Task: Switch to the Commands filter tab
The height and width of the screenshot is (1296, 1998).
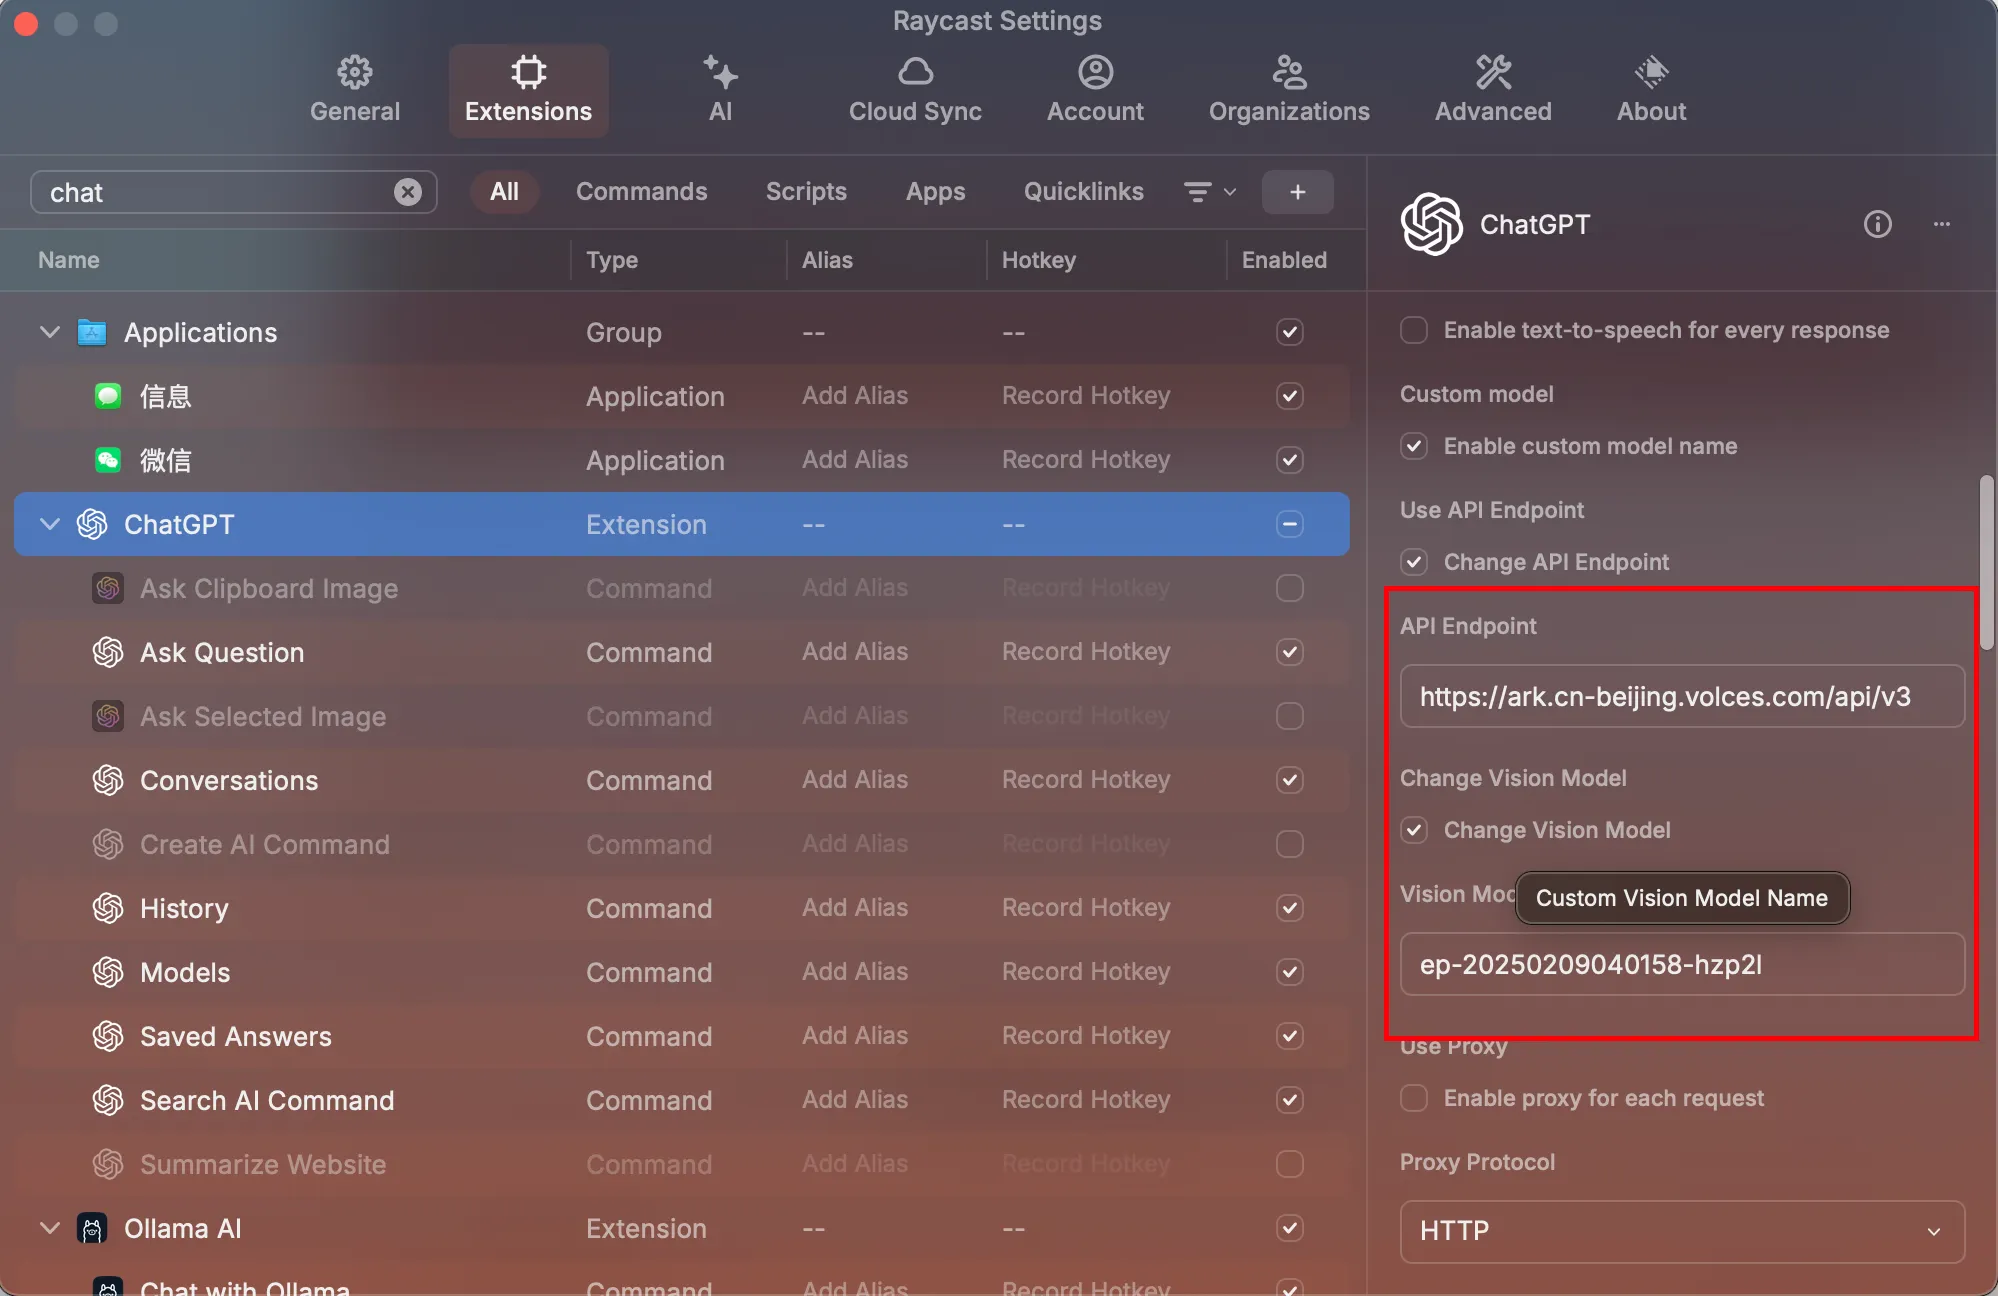Action: 641,192
